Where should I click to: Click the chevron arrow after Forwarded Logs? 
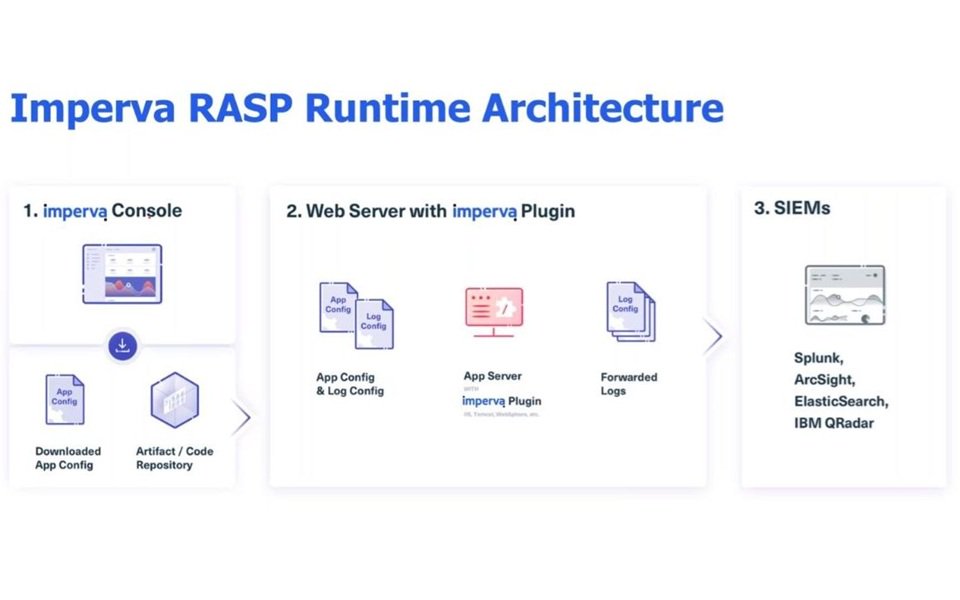[713, 338]
